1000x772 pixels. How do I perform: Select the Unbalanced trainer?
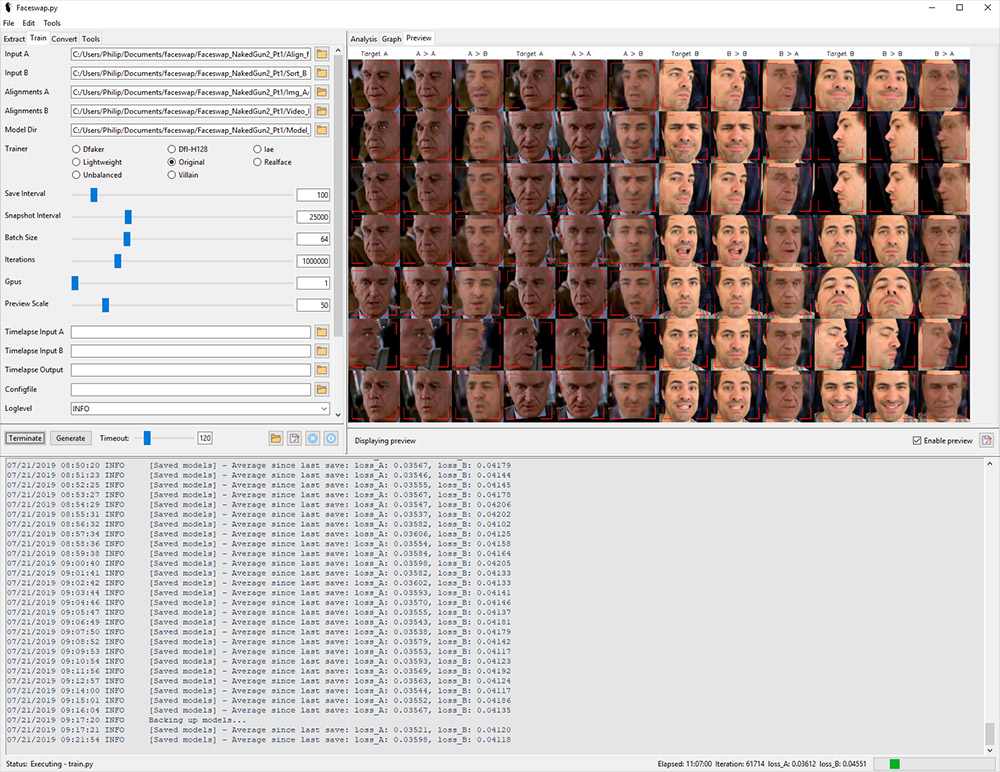[96, 175]
